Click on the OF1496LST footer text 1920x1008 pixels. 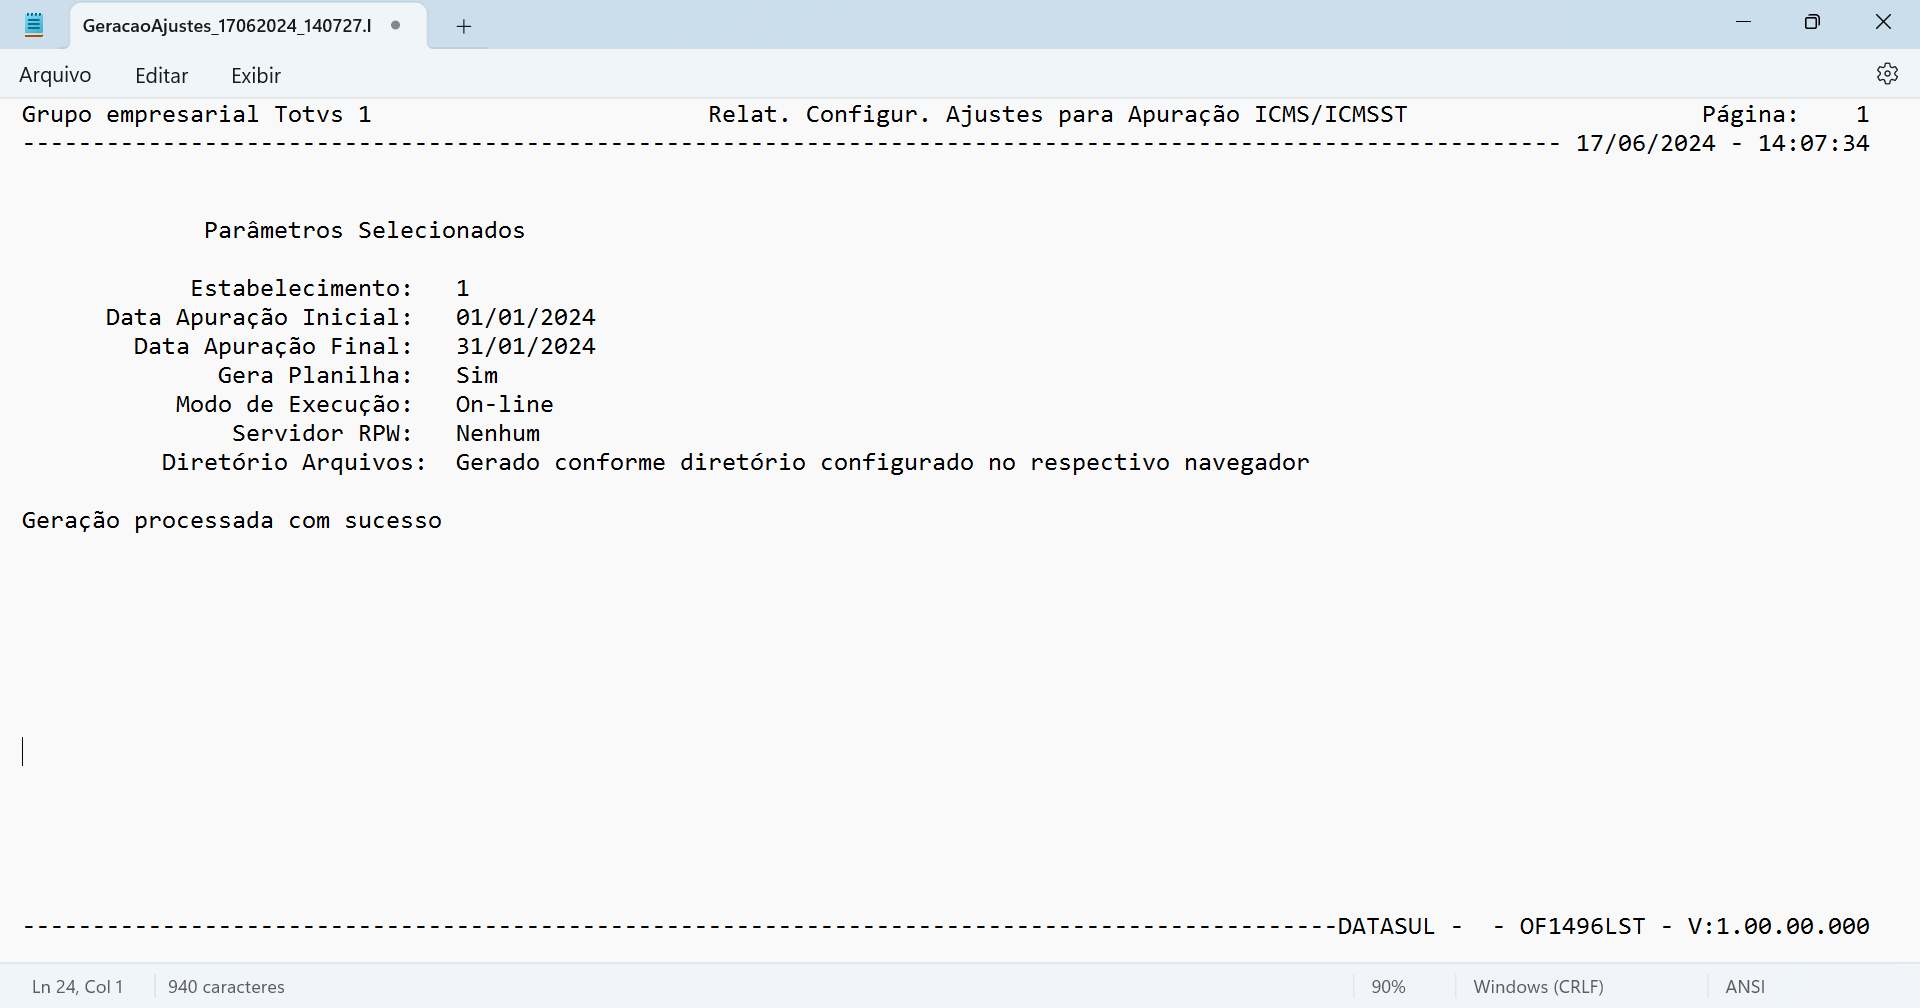click(1582, 927)
